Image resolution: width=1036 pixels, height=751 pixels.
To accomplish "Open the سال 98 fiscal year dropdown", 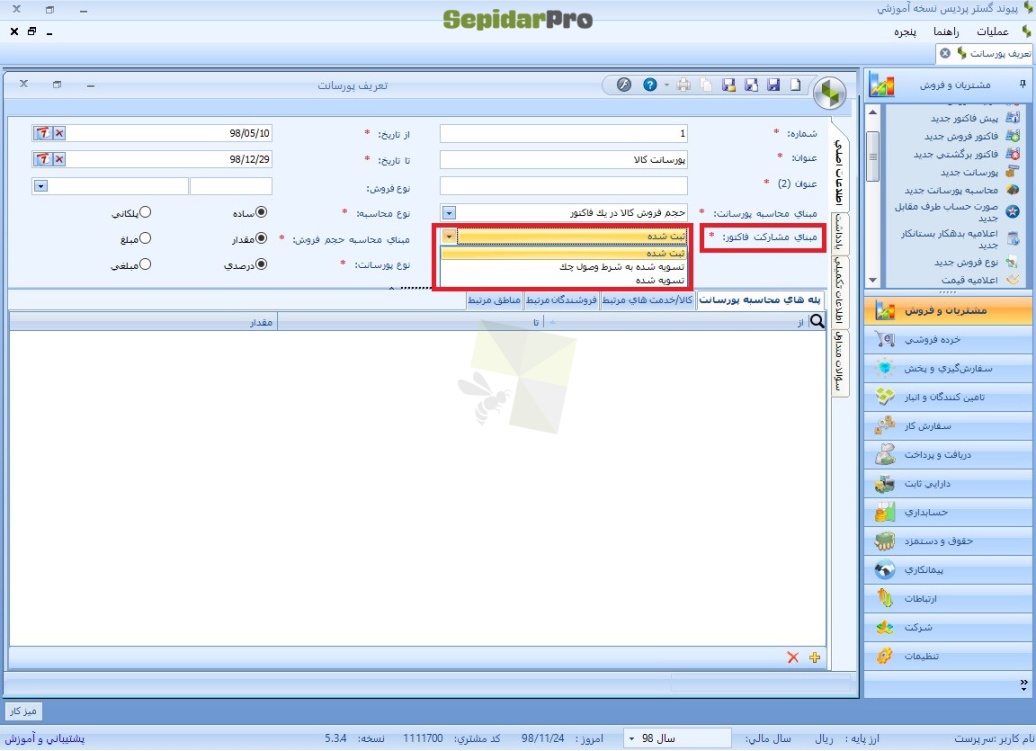I will point(632,738).
